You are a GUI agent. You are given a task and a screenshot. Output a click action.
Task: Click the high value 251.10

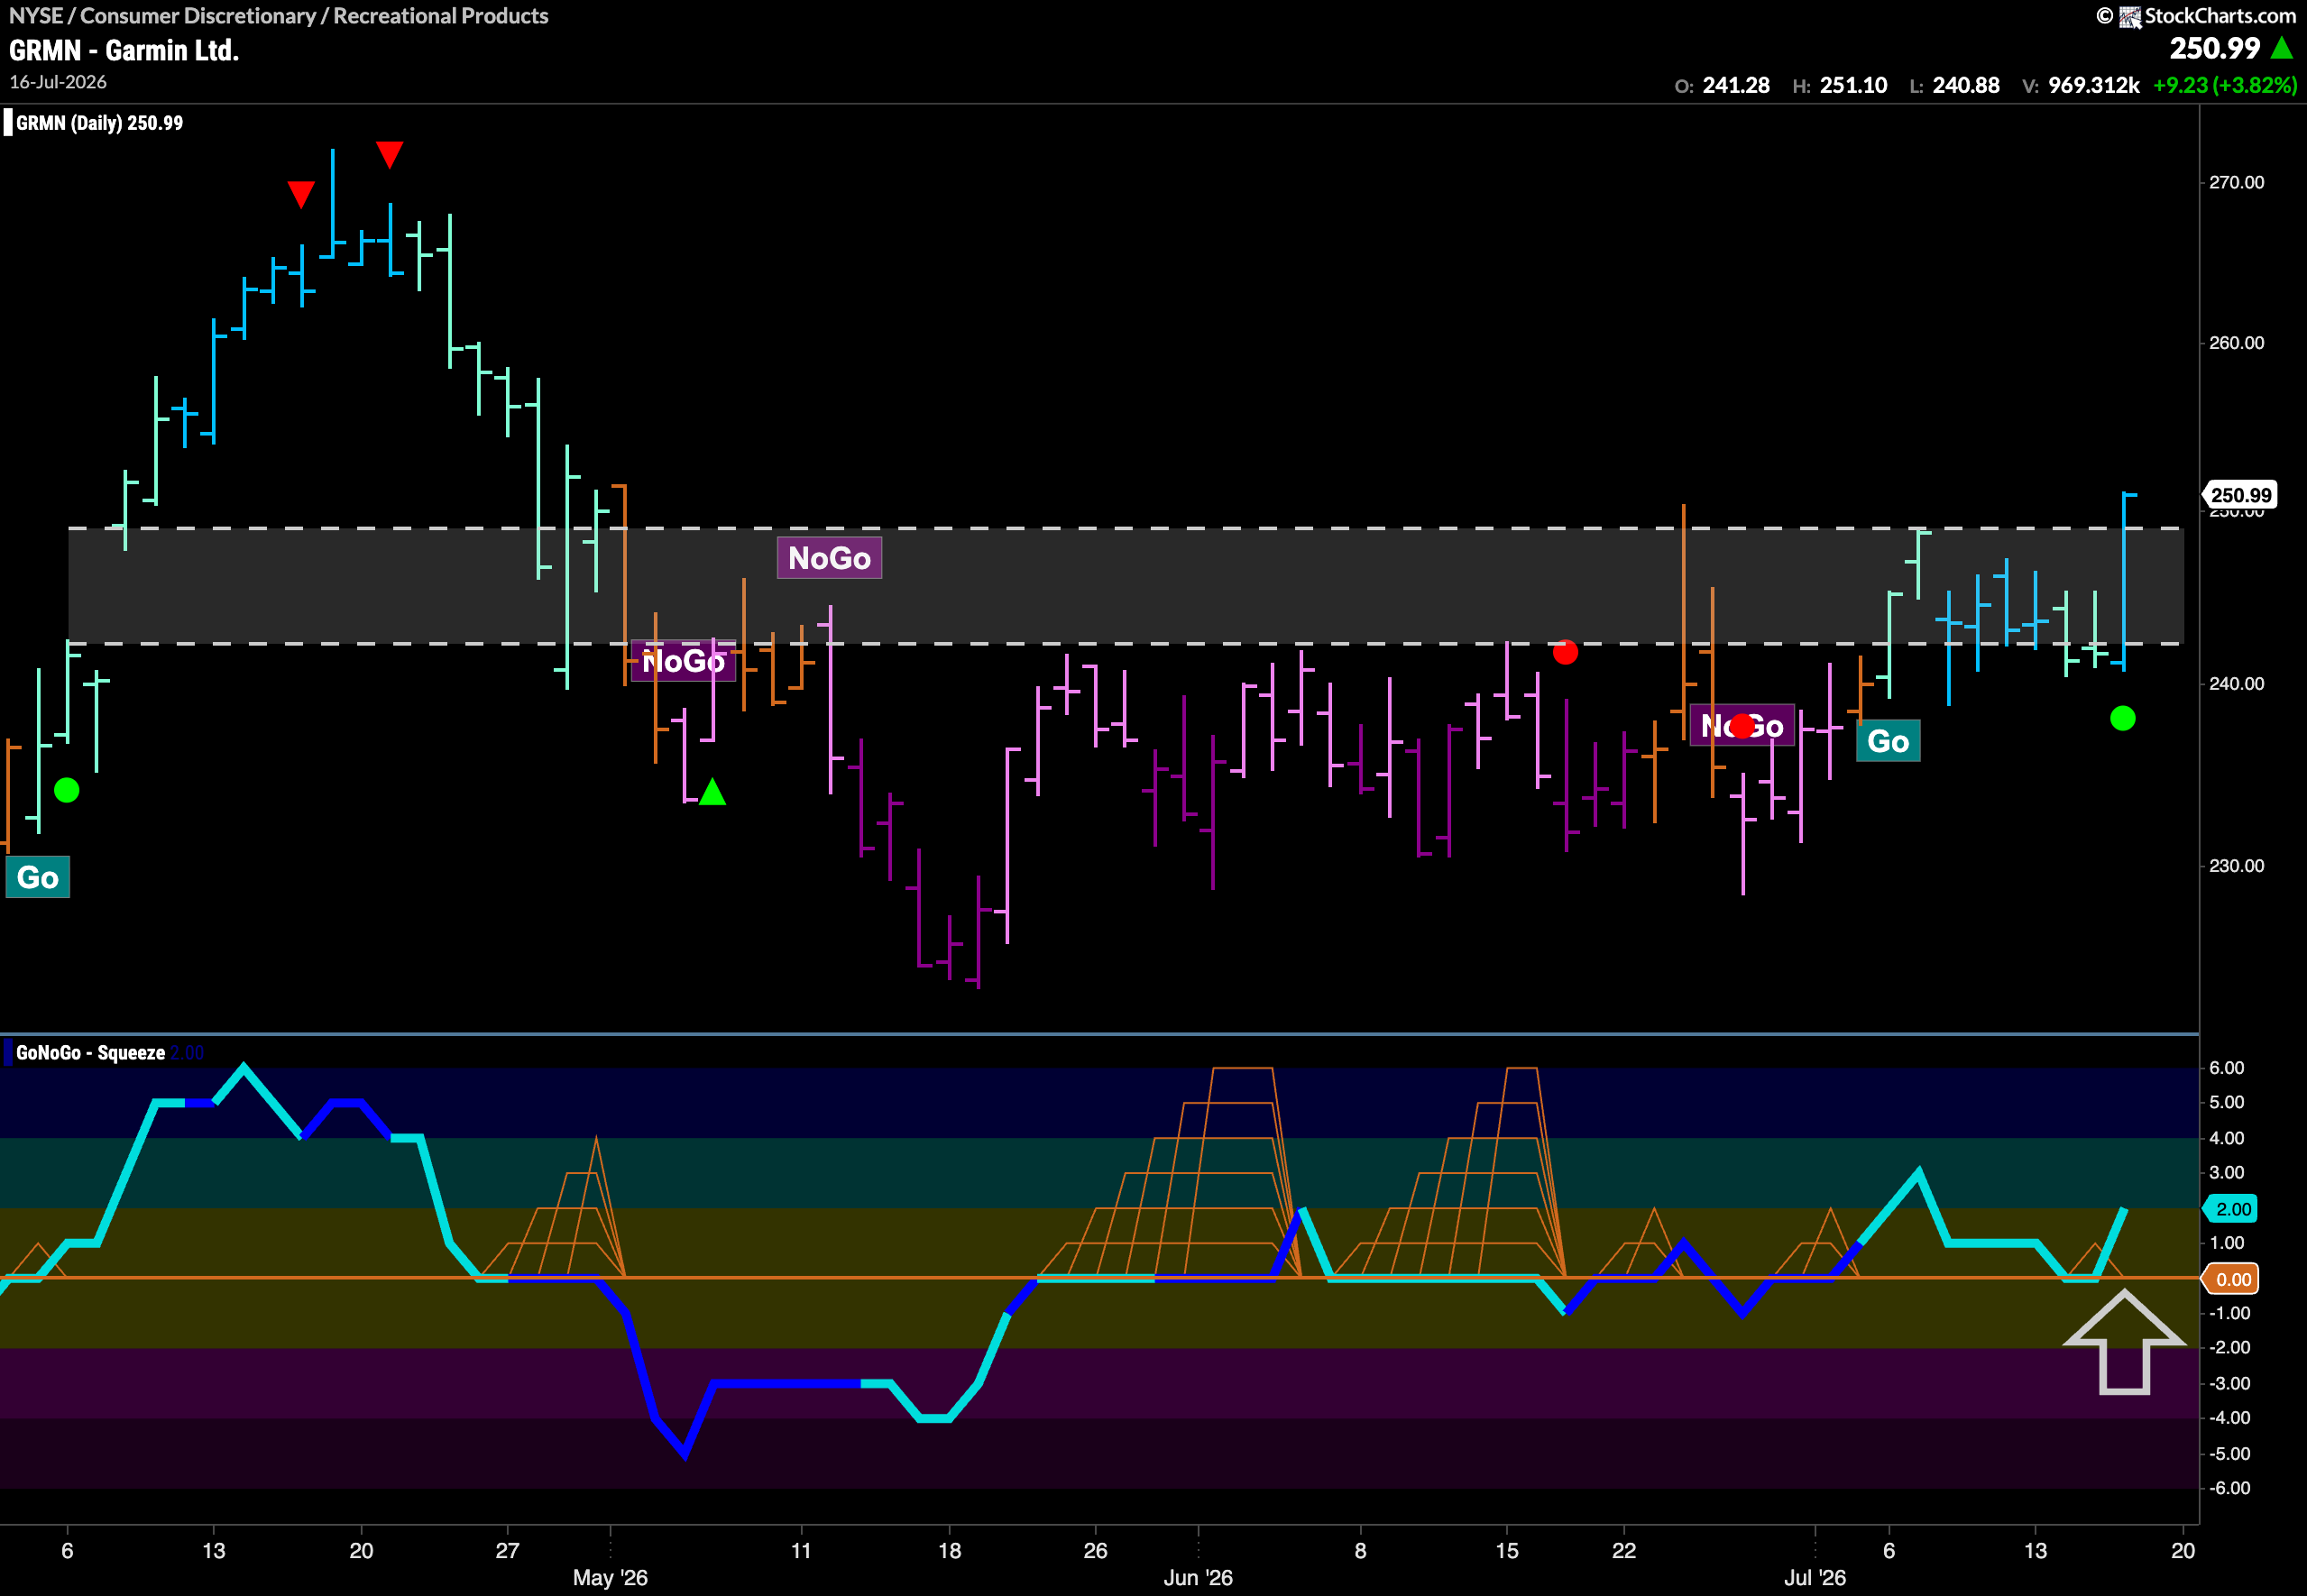tap(1853, 85)
